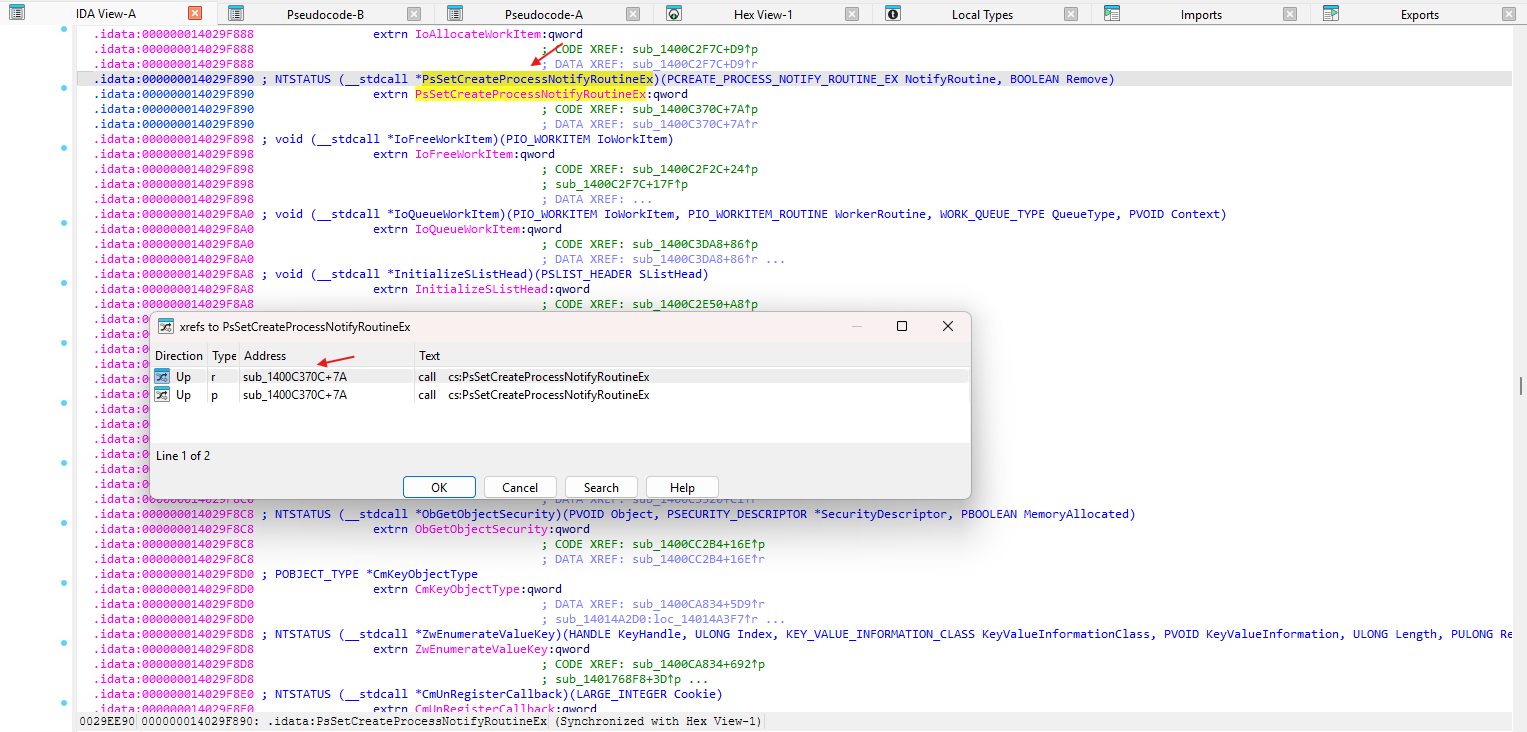Close the Exports tab

[x=1509, y=14]
